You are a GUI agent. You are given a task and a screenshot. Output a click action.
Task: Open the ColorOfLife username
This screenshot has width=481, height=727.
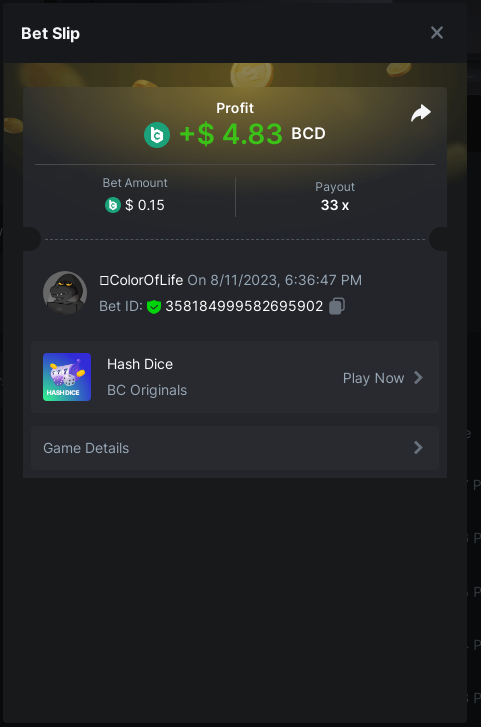141,280
